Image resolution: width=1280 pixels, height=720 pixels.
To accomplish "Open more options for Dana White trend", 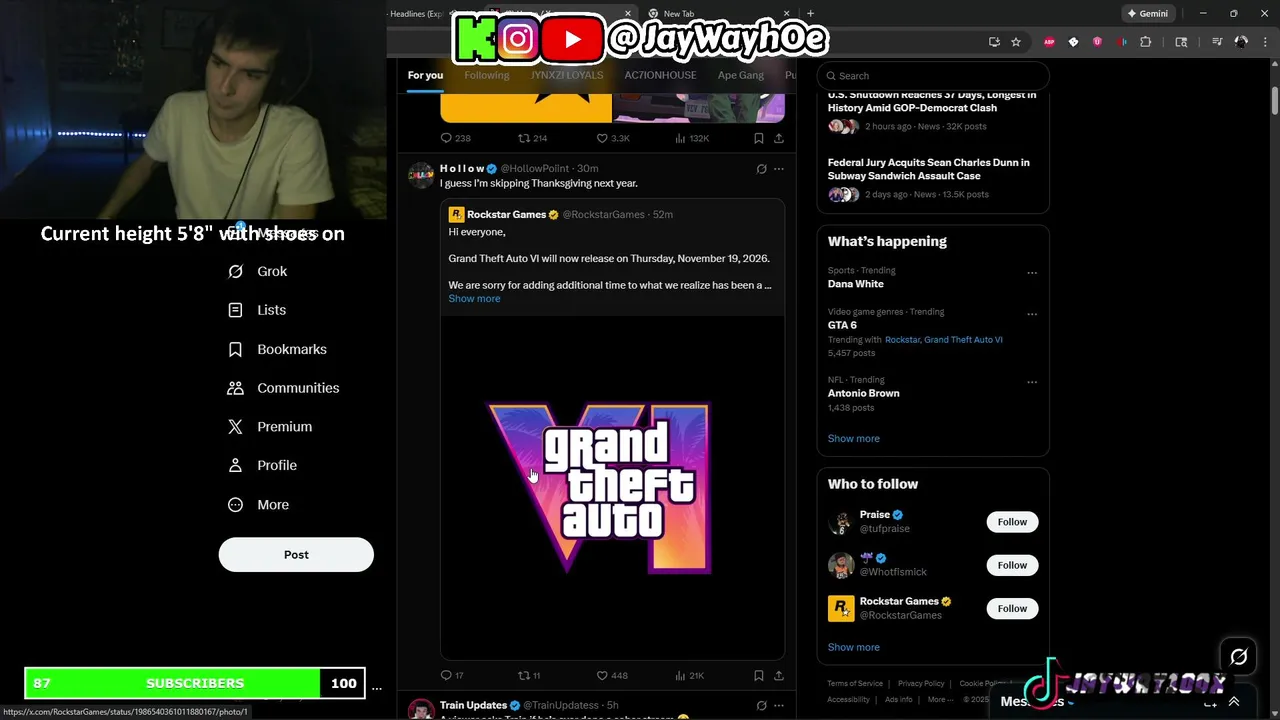I will click(1032, 273).
